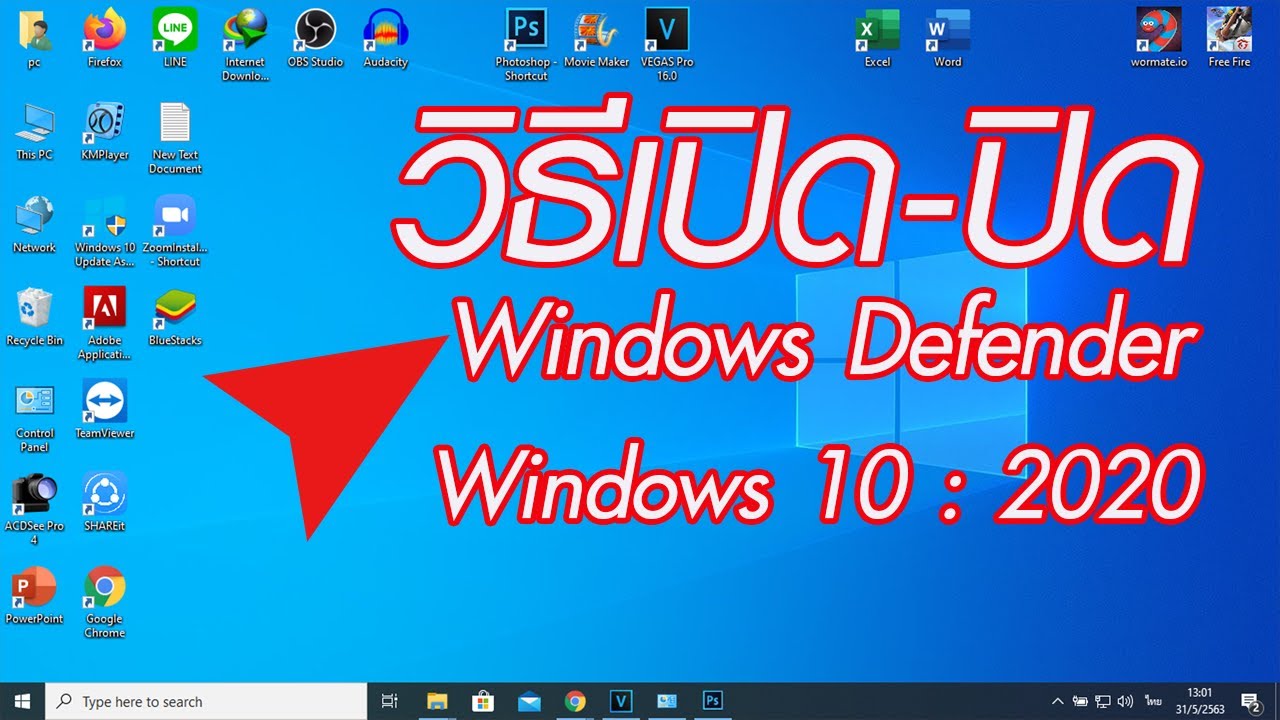The image size is (1280, 720).
Task: Click the Network desktop icon
Action: 34,224
